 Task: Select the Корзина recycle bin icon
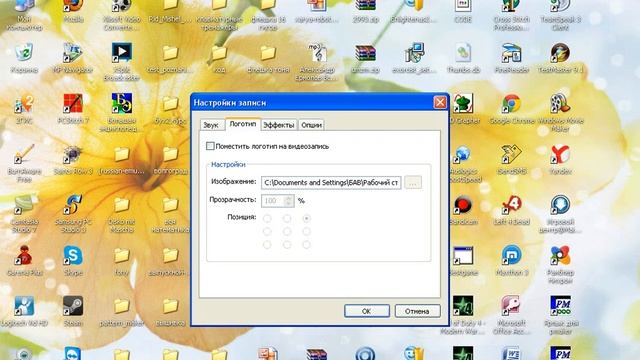[x=24, y=58]
